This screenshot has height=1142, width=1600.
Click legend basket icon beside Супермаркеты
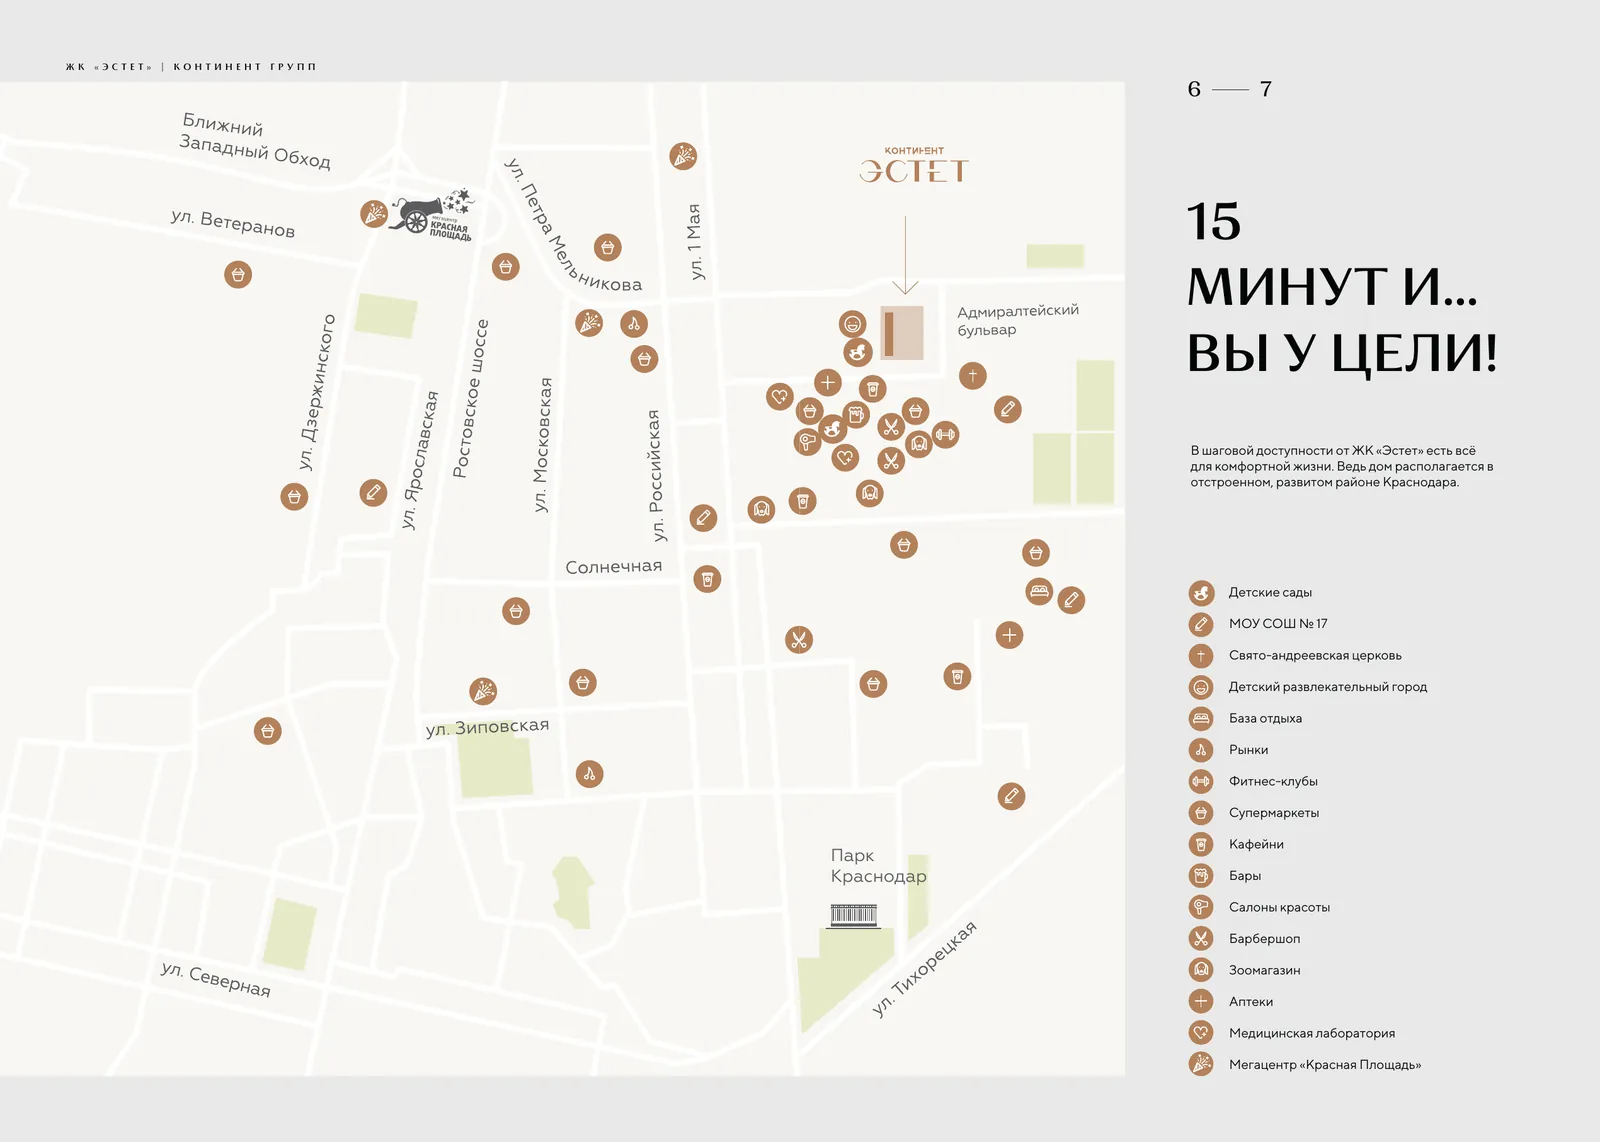[x=1201, y=813]
